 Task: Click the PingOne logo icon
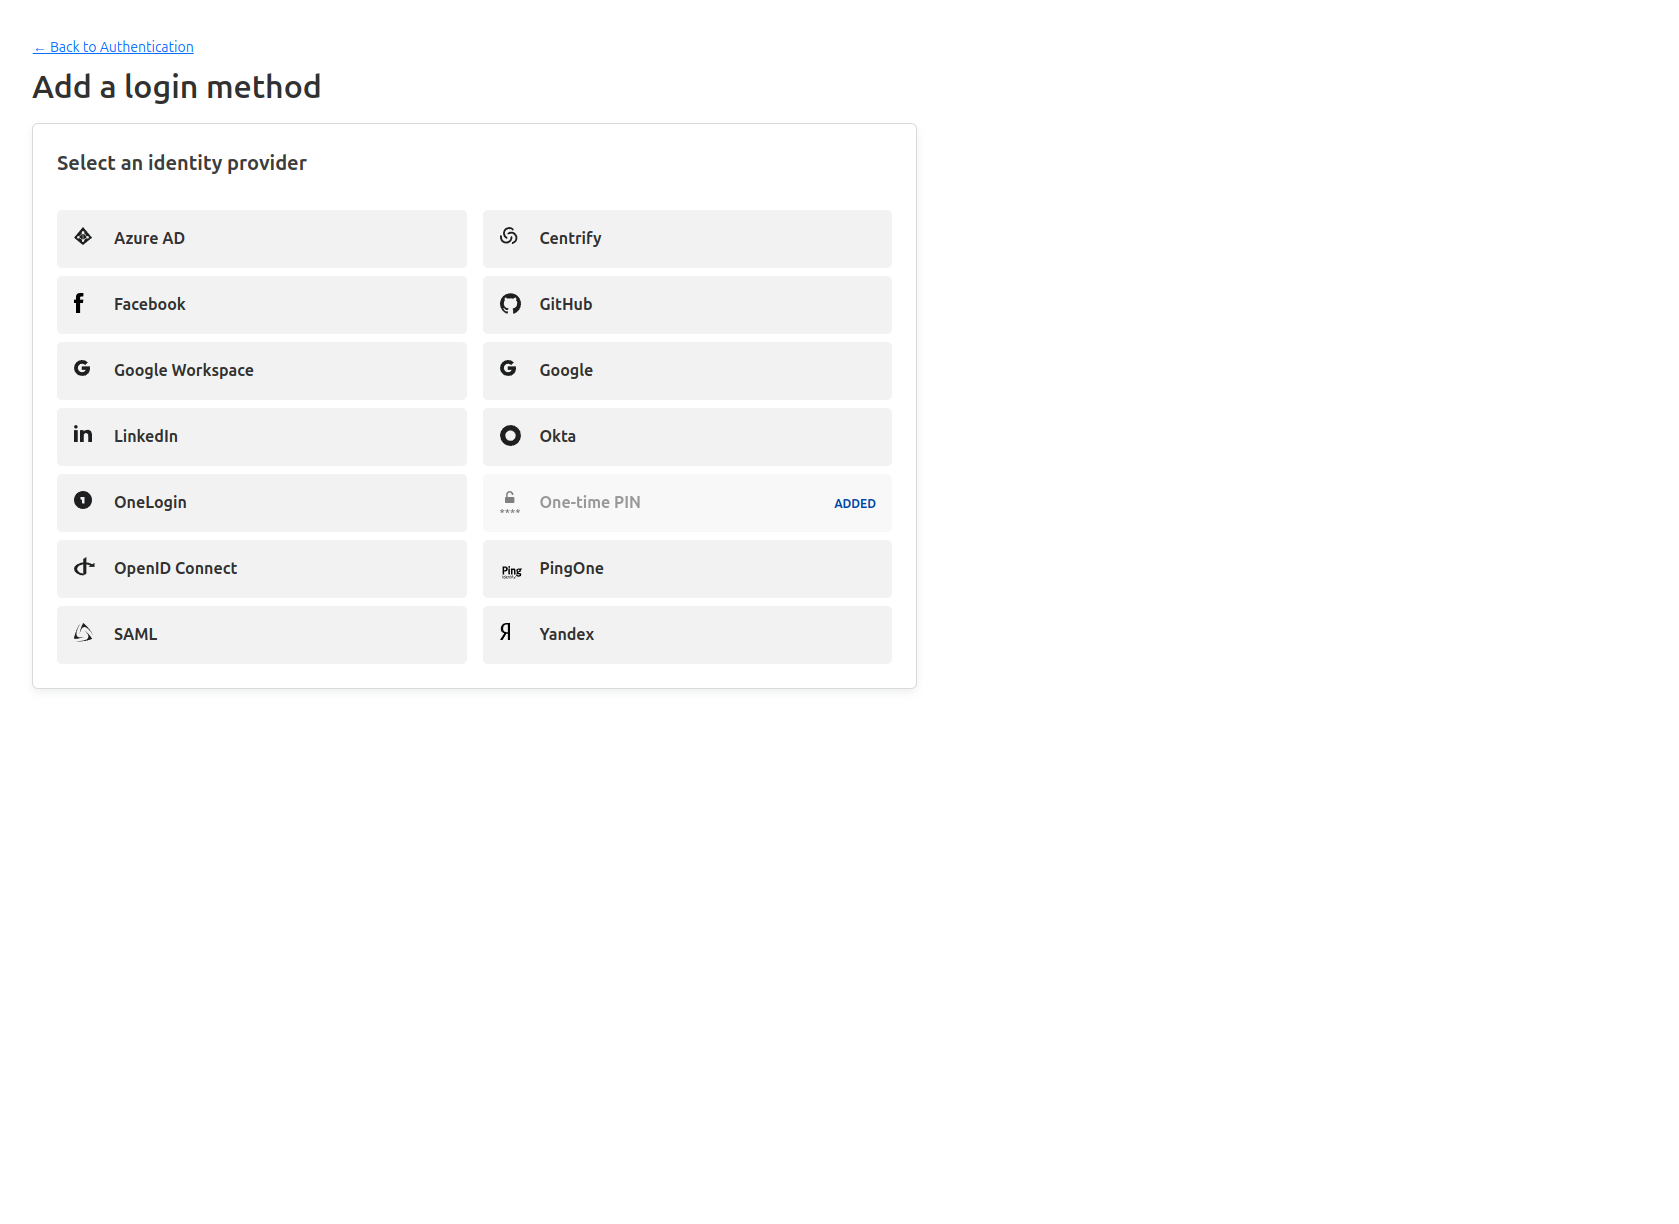[x=511, y=568]
